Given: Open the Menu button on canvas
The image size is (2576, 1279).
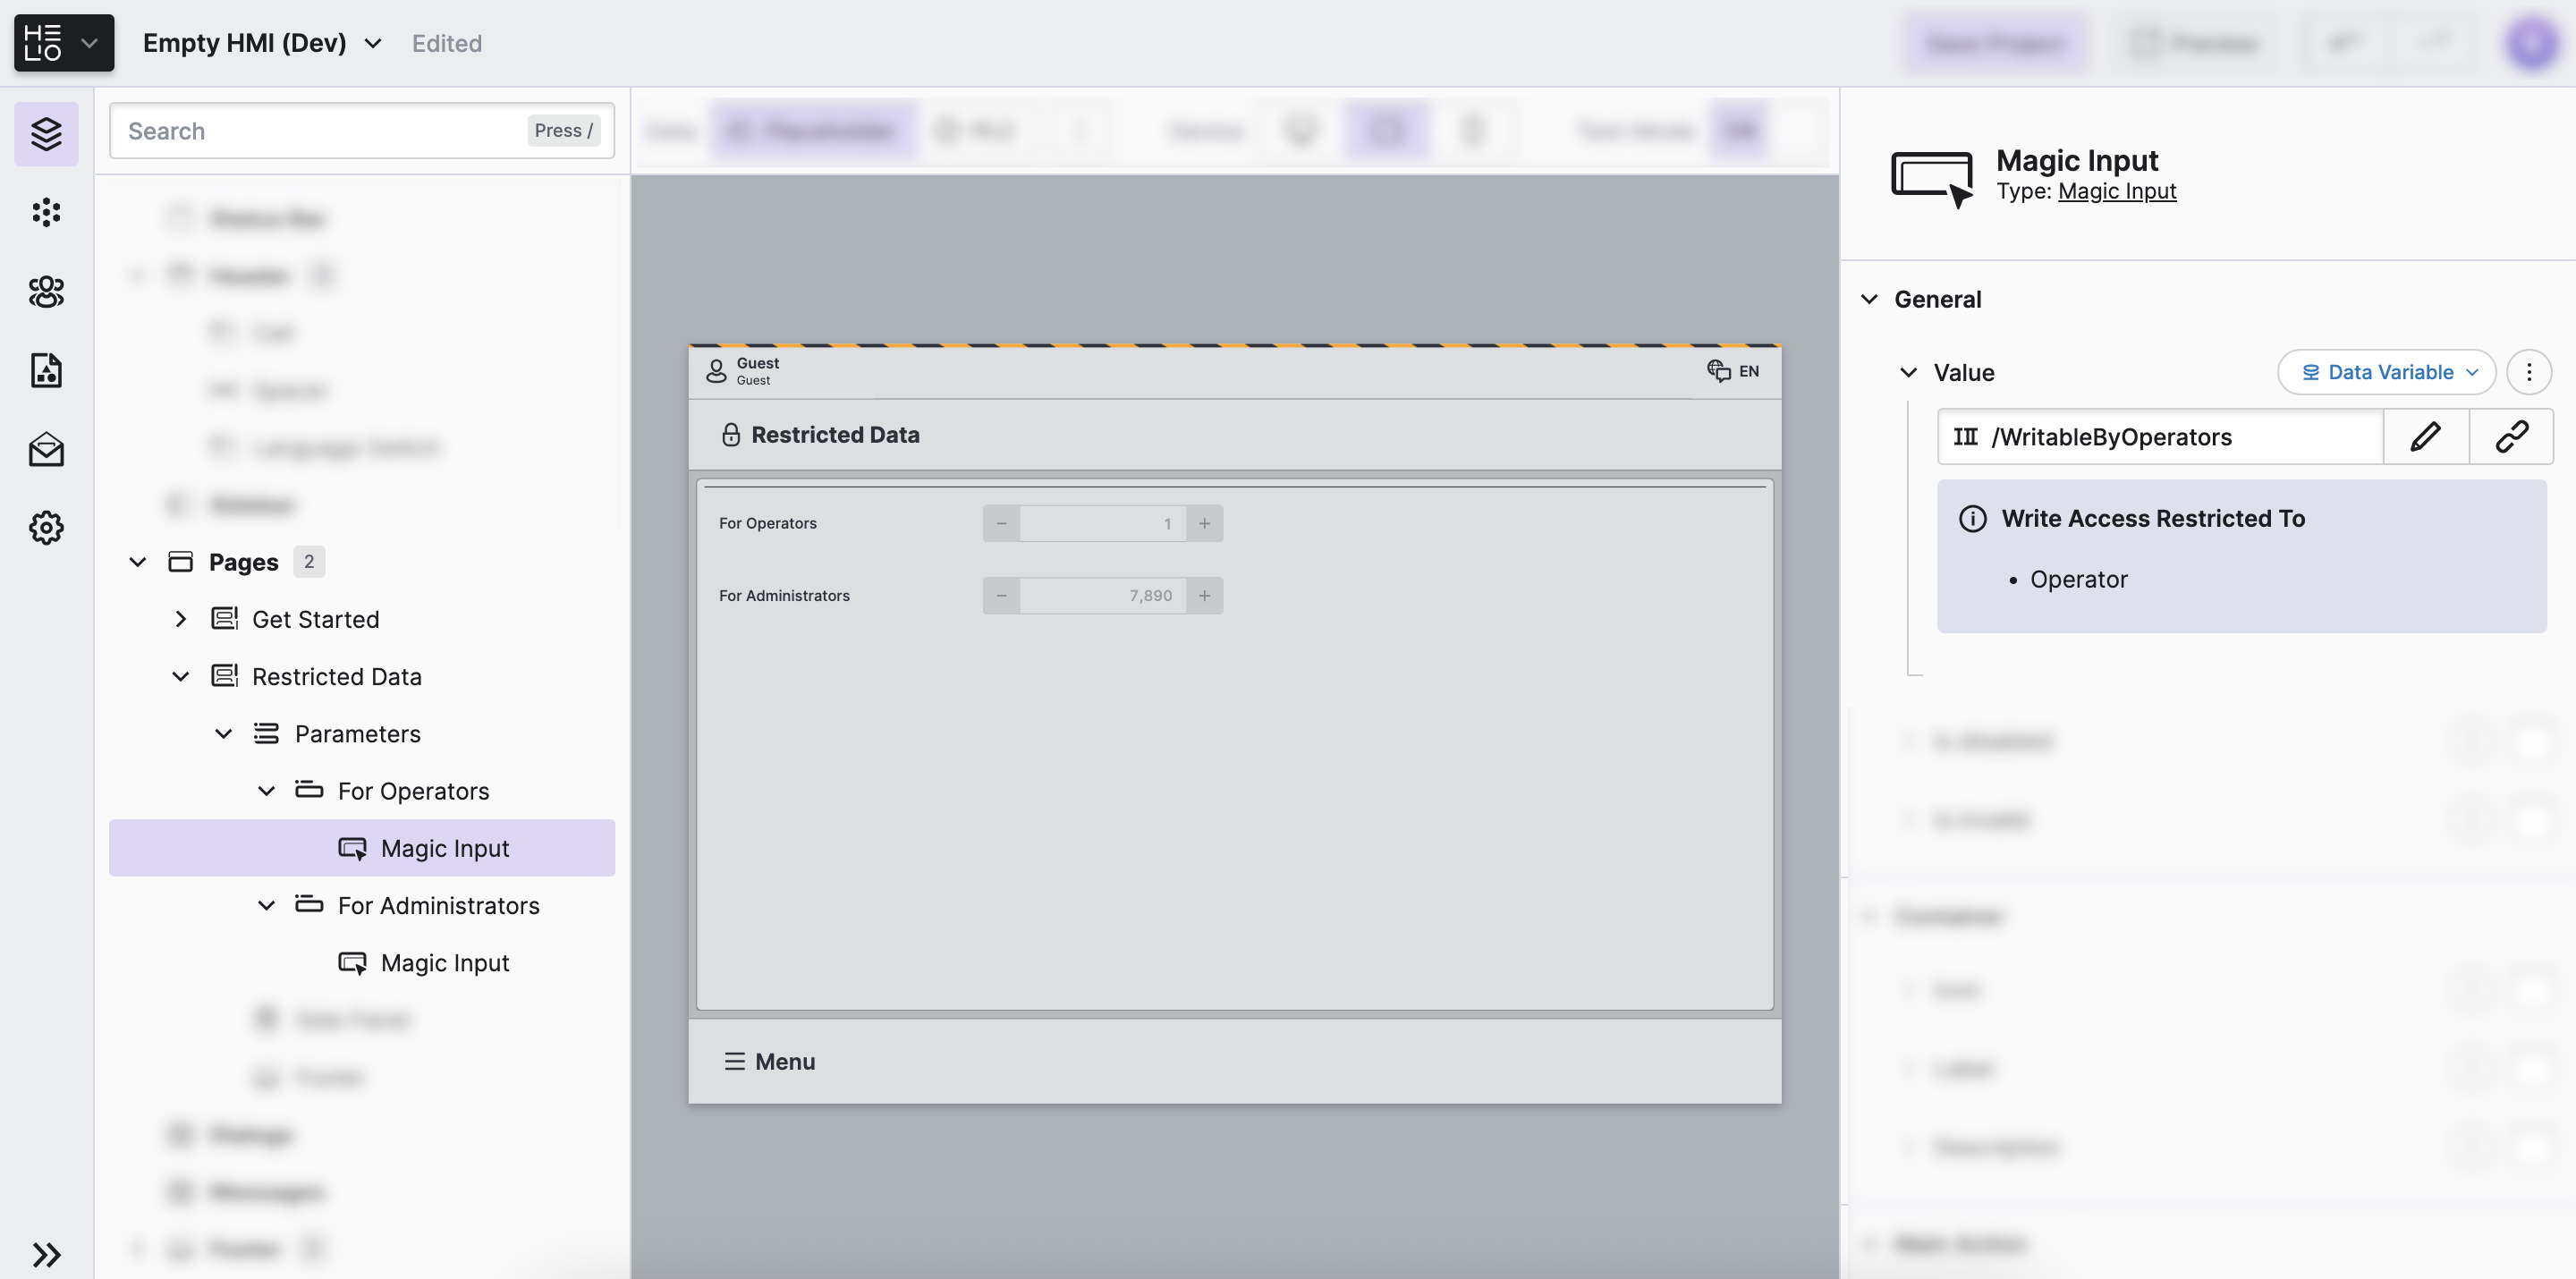Looking at the screenshot, I should click(769, 1061).
